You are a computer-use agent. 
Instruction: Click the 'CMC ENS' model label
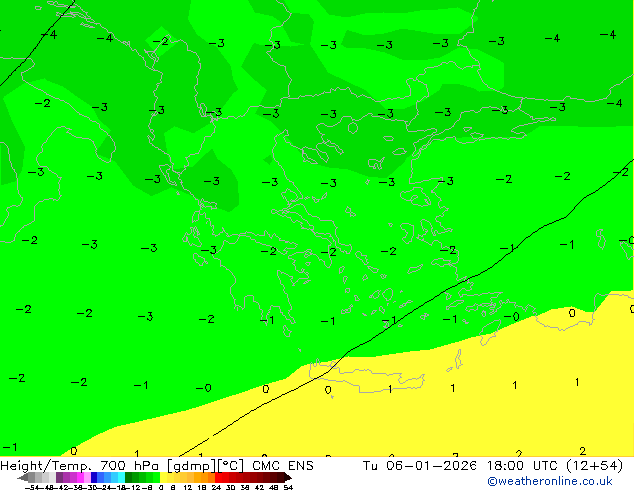(x=283, y=466)
